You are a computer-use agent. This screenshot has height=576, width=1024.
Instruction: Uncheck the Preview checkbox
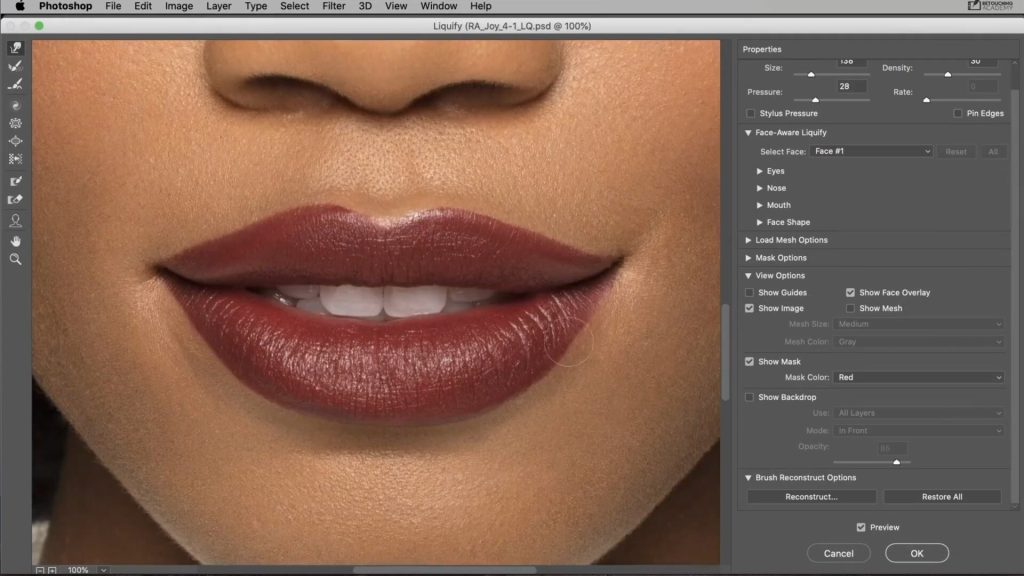click(x=861, y=527)
